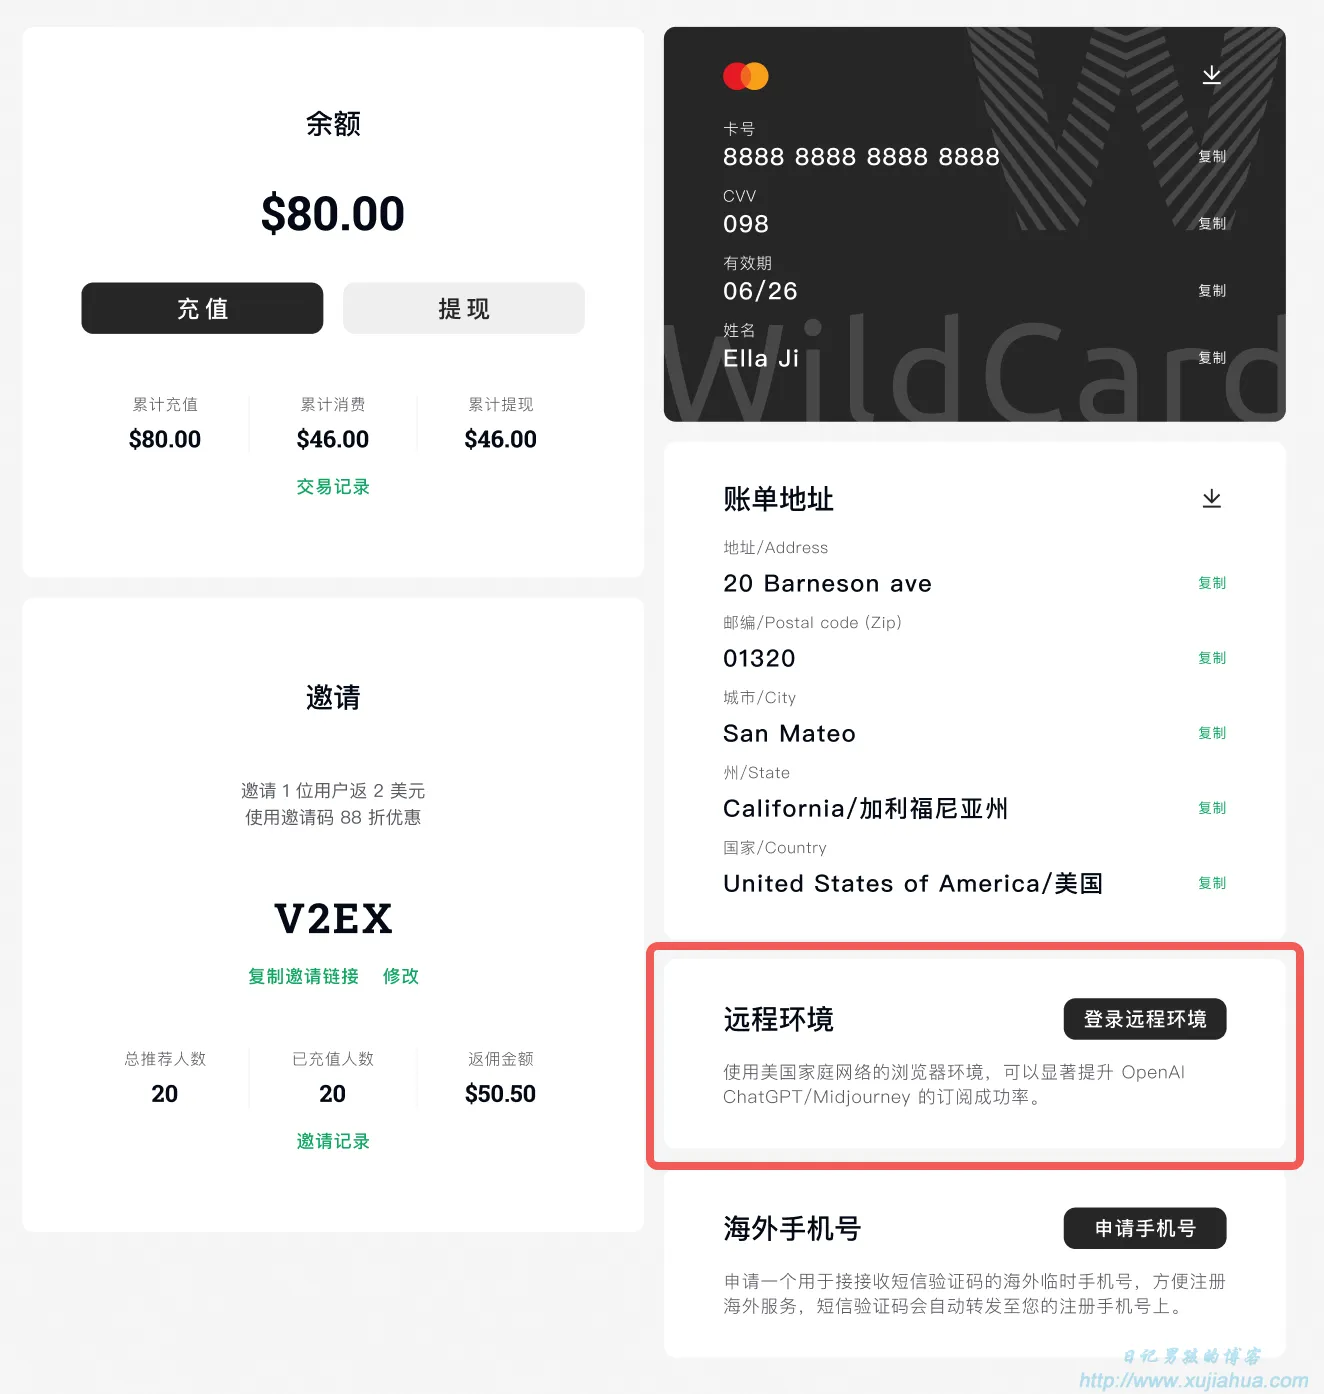Open 交易记录 transaction records
The width and height of the screenshot is (1324, 1394).
pos(333,487)
